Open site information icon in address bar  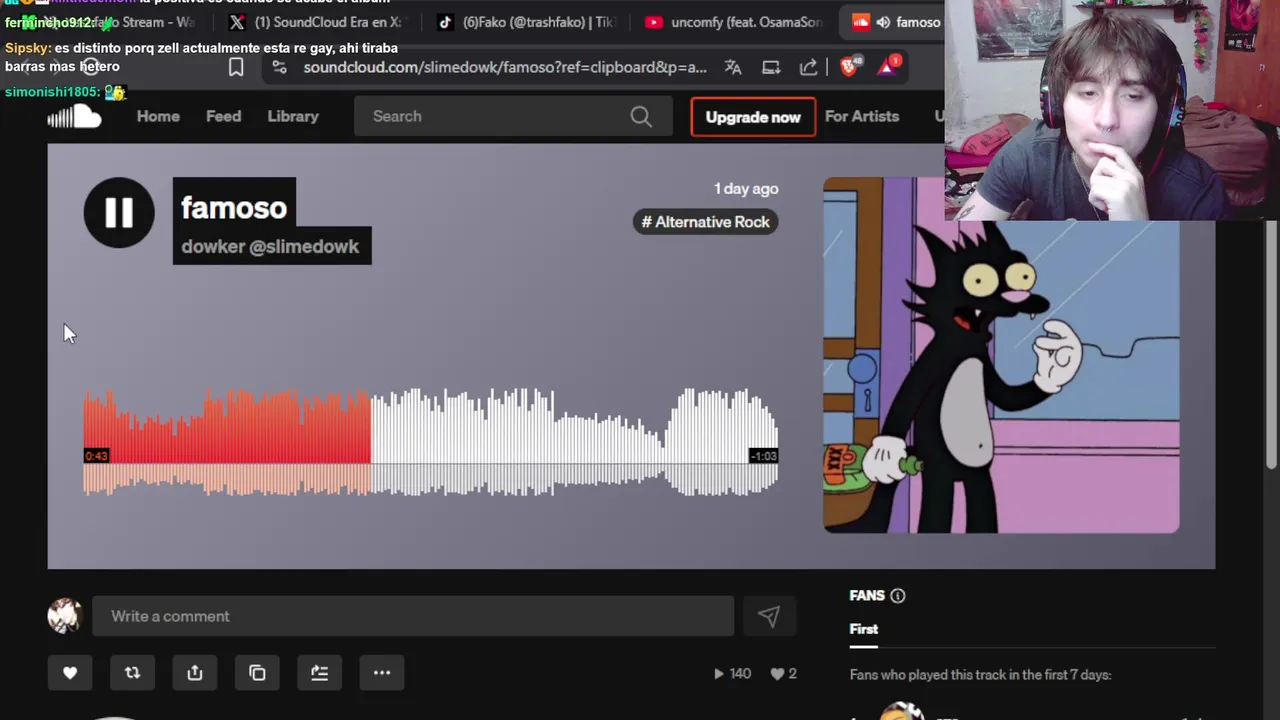[279, 67]
